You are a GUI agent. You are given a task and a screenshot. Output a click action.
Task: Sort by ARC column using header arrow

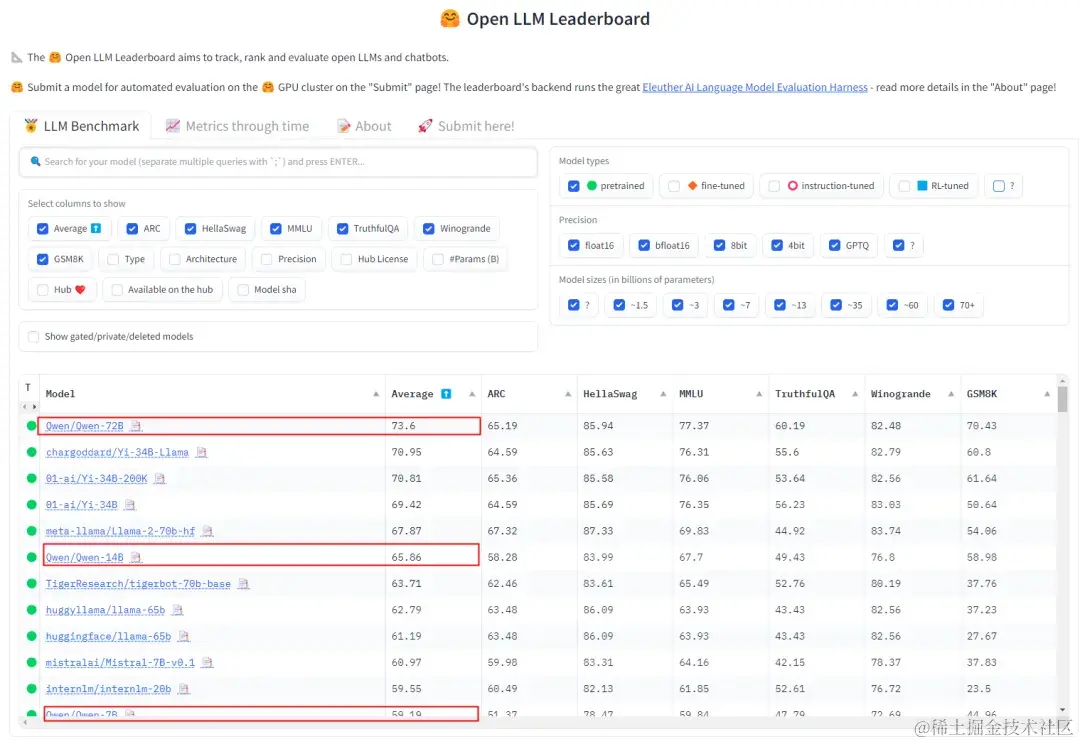pos(568,394)
